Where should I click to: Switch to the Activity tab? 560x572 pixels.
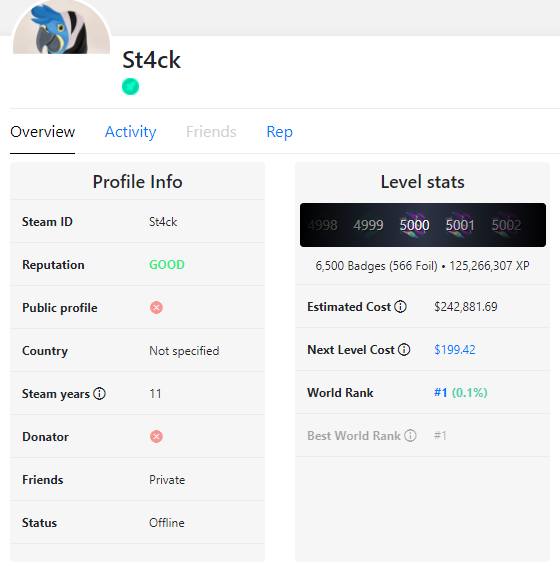130,132
